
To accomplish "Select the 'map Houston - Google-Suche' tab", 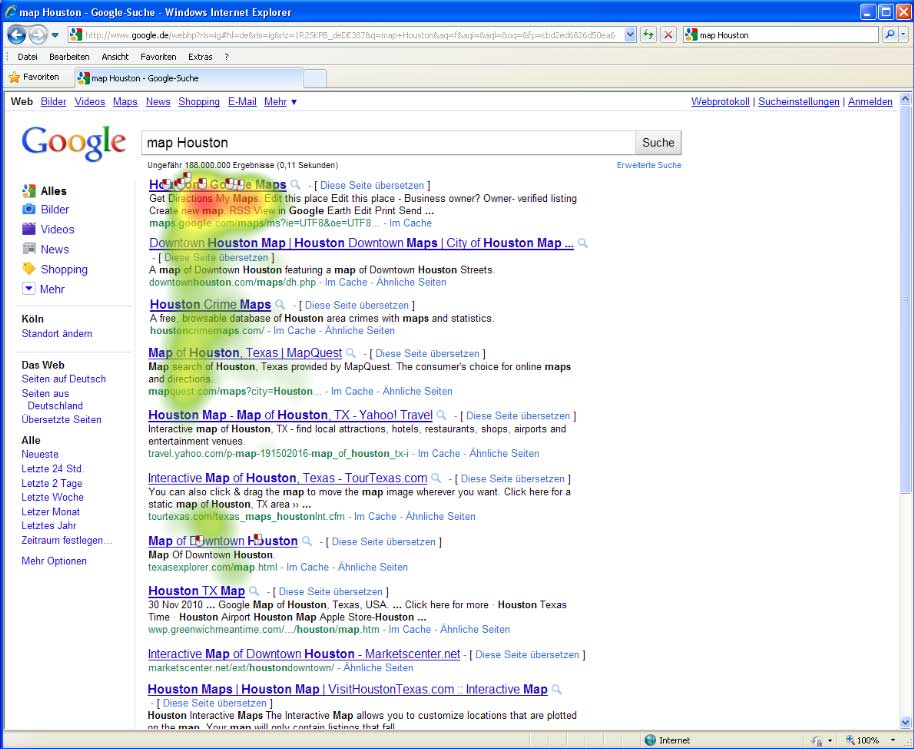I will pyautogui.click(x=189, y=78).
